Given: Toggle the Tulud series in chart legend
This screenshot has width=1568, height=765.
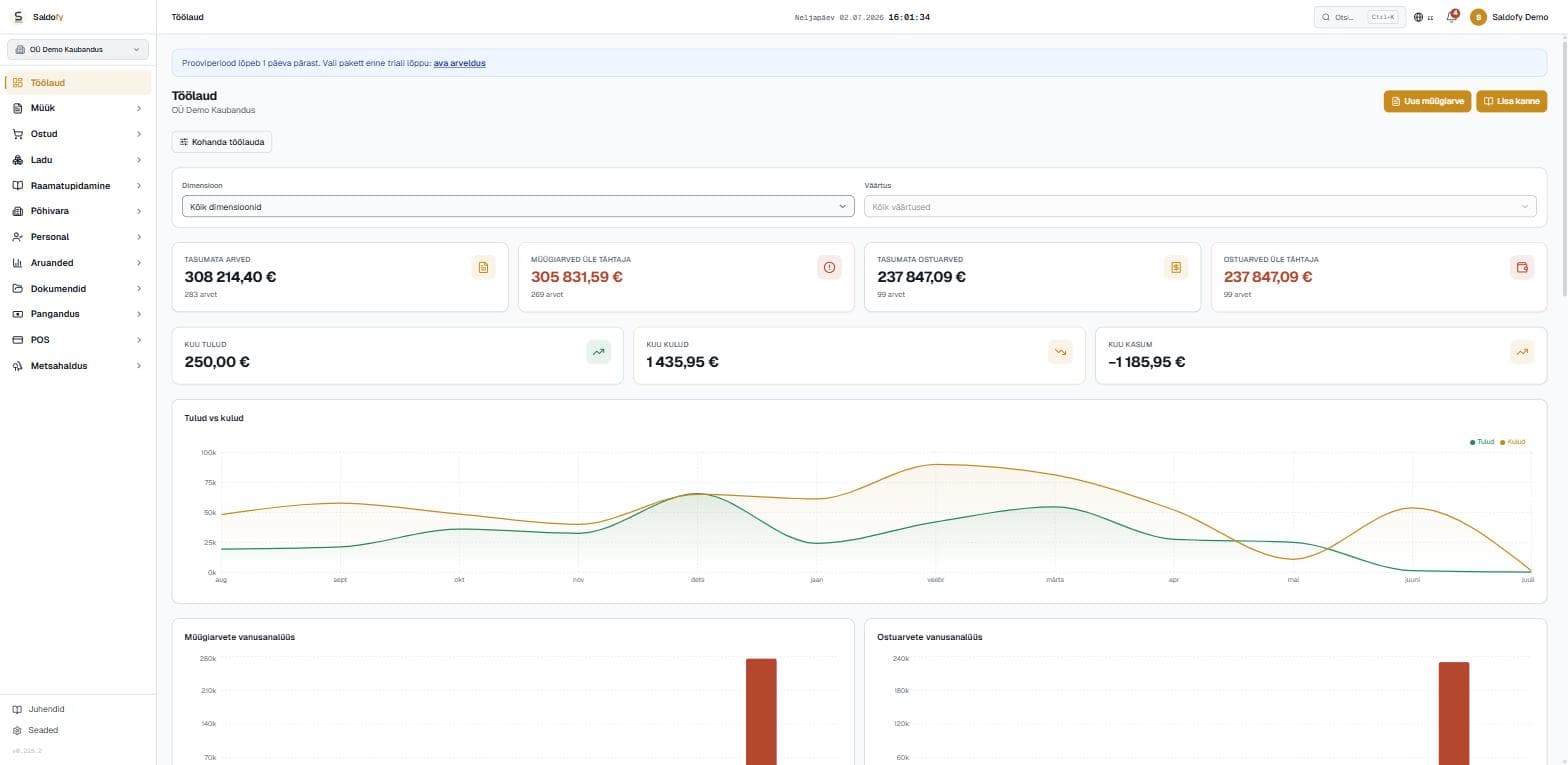Looking at the screenshot, I should tap(1482, 442).
